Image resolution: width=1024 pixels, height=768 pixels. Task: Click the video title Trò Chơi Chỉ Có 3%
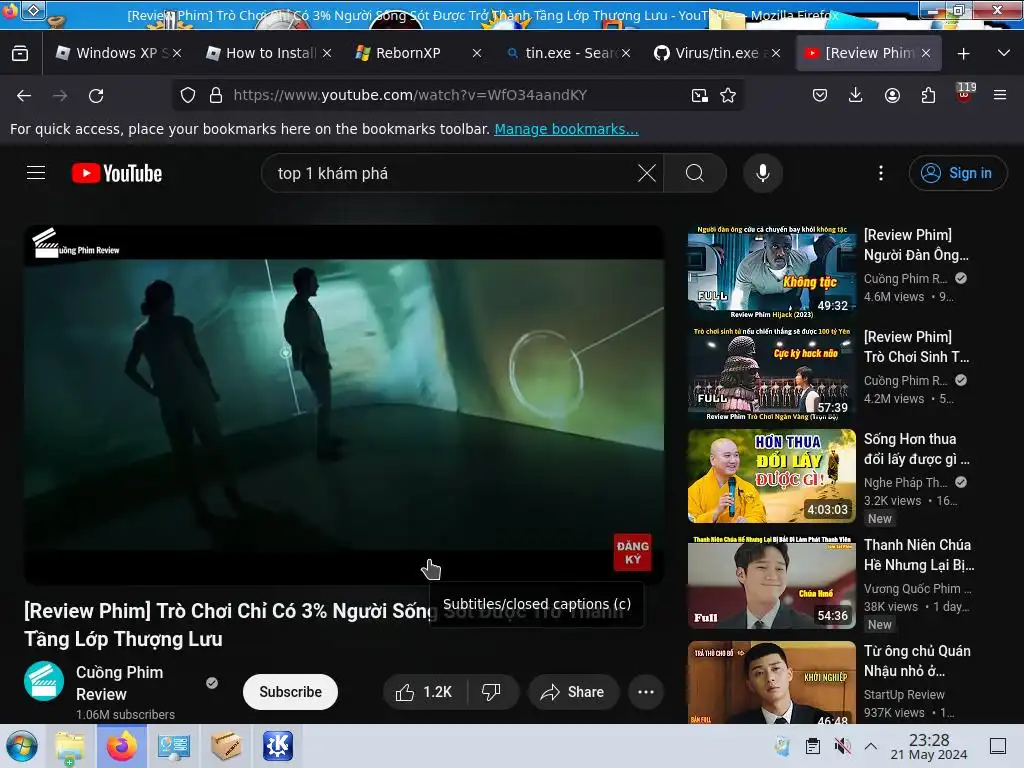225,625
